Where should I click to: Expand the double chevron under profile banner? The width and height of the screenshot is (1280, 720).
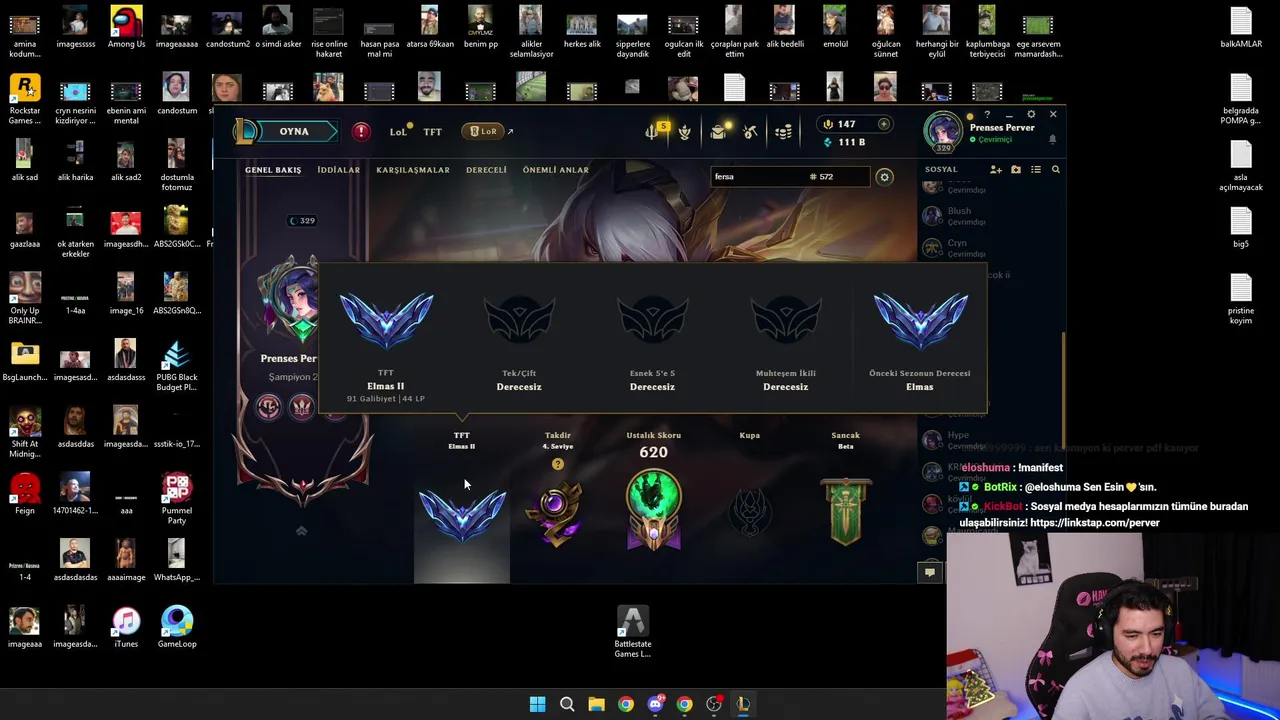[301, 531]
